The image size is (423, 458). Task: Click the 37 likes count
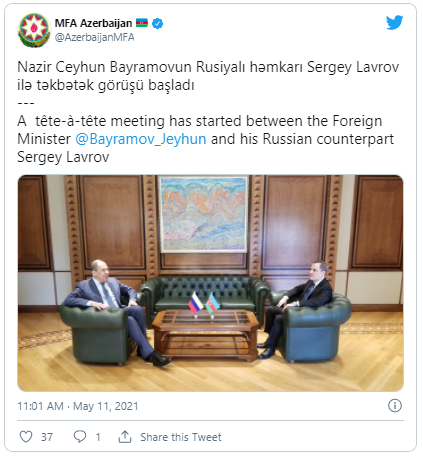[47, 437]
